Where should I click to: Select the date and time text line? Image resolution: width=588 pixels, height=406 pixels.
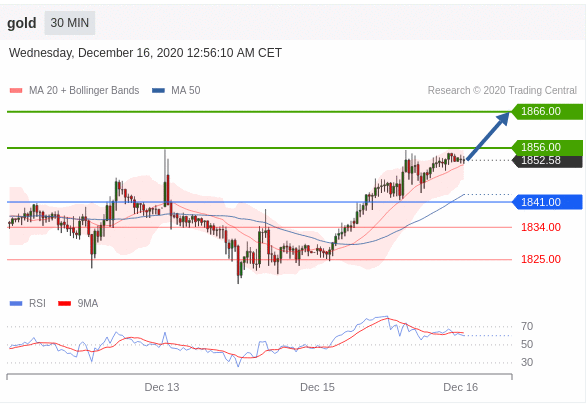(x=145, y=53)
